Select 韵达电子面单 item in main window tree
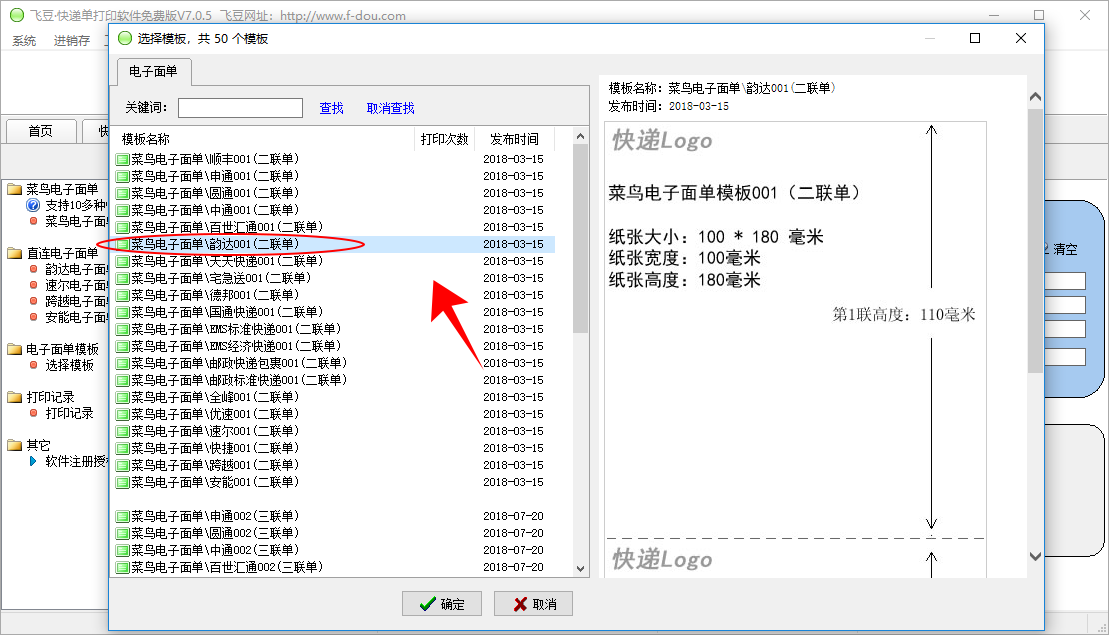 click(x=76, y=269)
